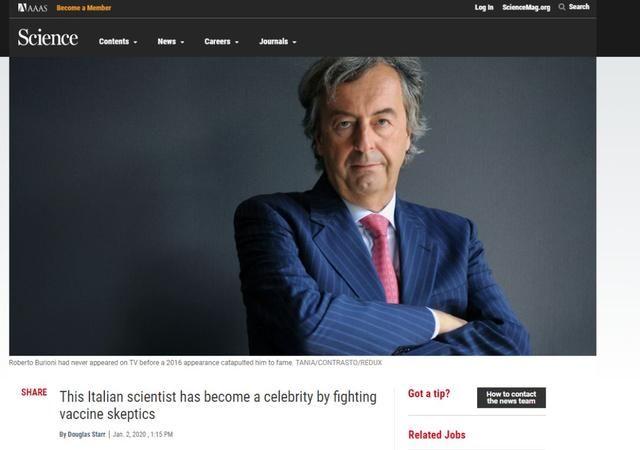This screenshot has height=450, width=640.
Task: Click the Log In link
Action: [484, 7]
